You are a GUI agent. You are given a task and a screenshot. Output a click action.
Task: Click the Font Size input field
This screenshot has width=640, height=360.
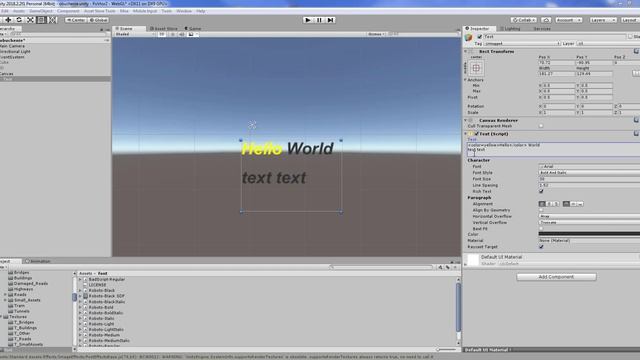tap(589, 179)
